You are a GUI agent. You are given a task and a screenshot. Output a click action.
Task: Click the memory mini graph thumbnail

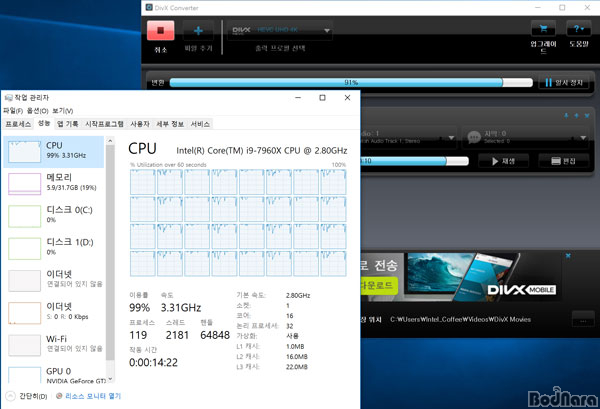24,184
